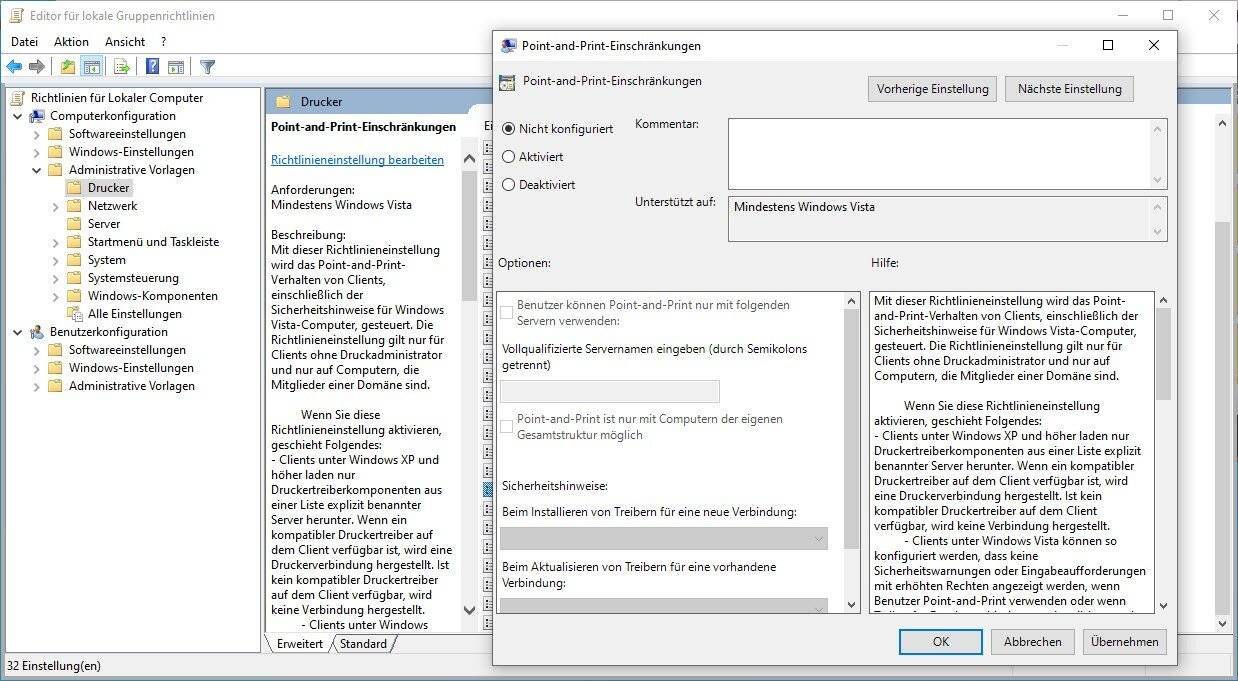The width and height of the screenshot is (1238, 681).
Task: Collapse the Administrative Vorlagen tree node
Action: (x=37, y=170)
